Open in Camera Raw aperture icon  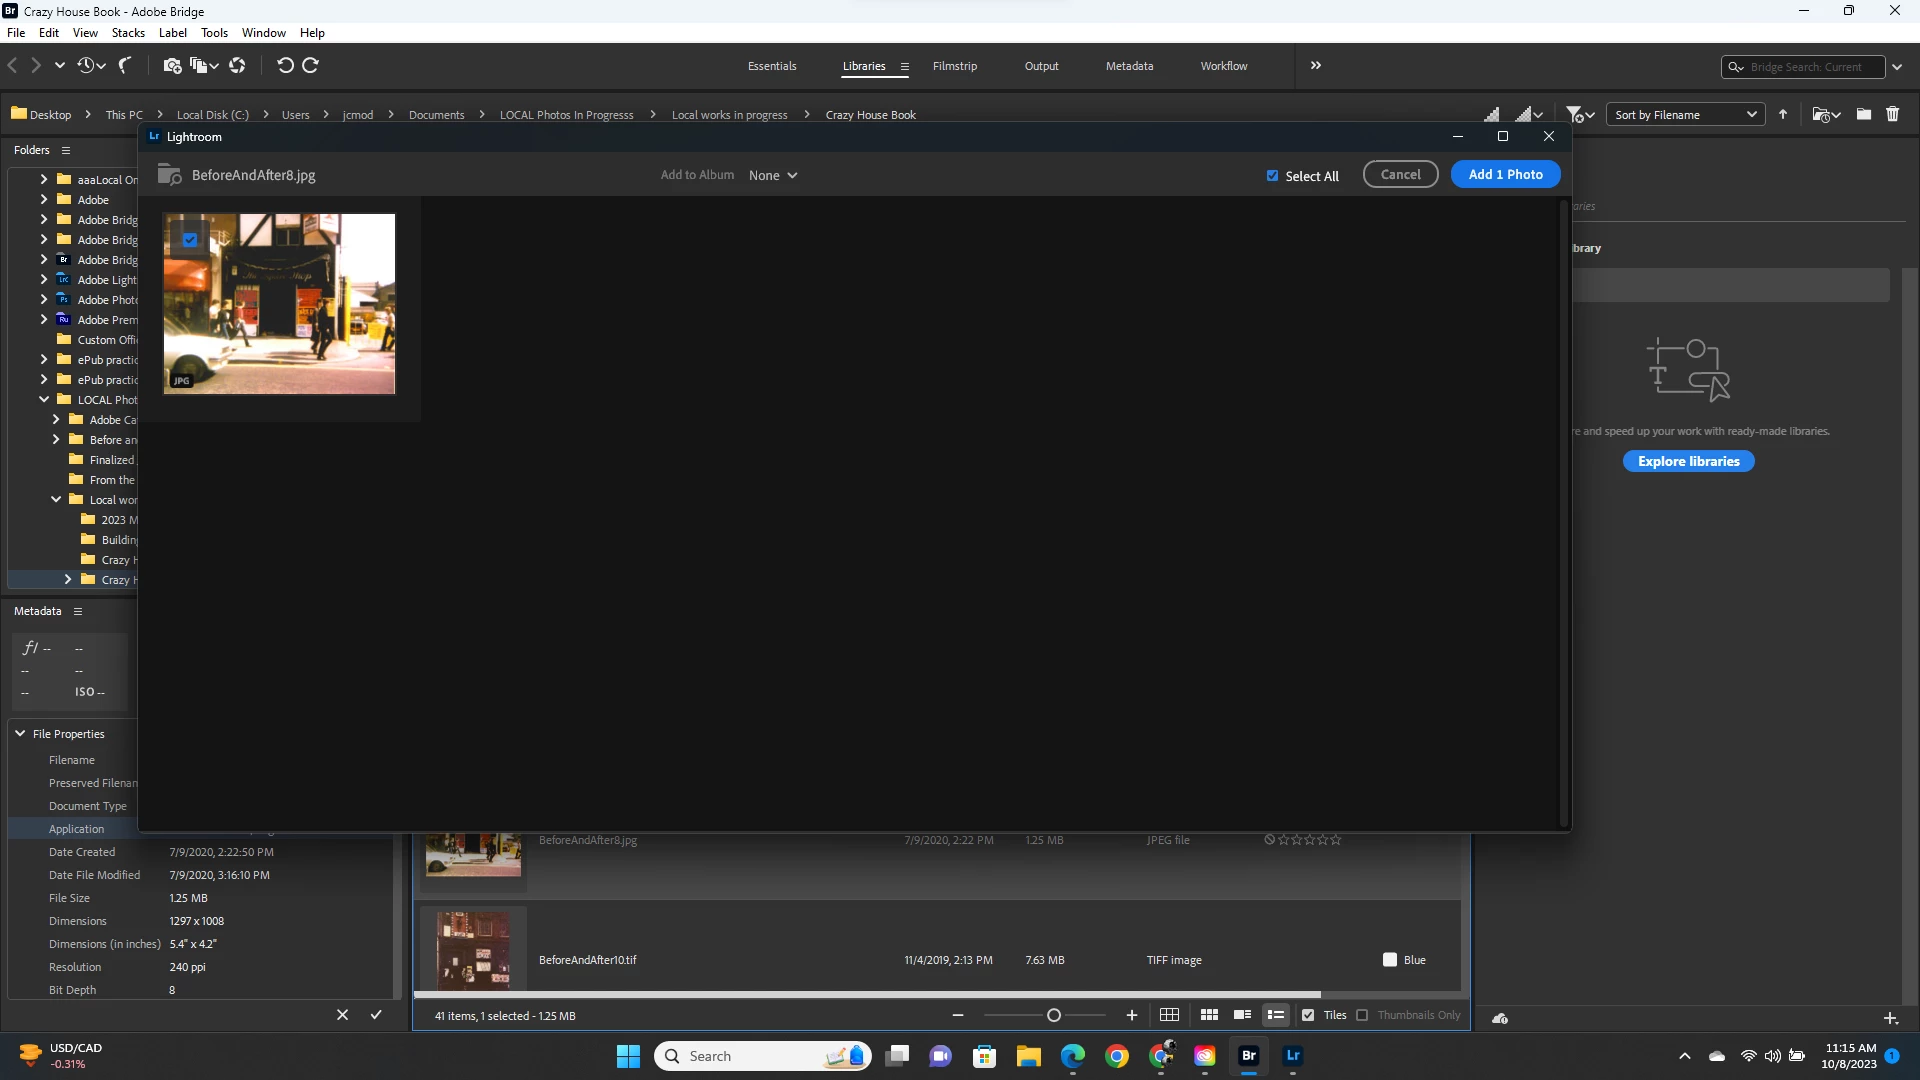pos(237,65)
